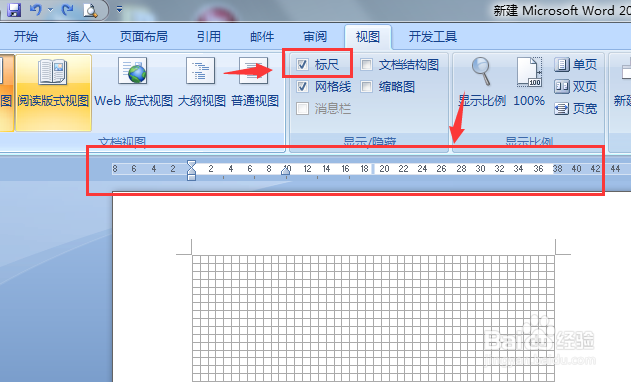Switch to the 插入 tab
The height and width of the screenshot is (382, 631).
78,37
